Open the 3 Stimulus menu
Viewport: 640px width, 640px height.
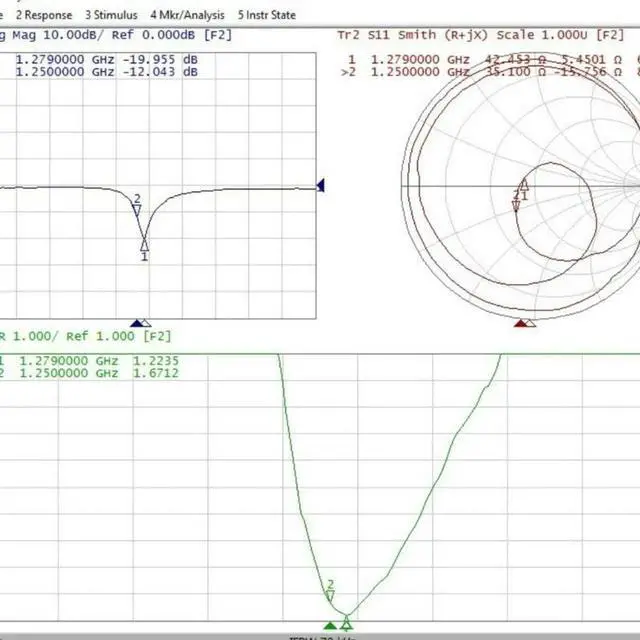click(111, 15)
